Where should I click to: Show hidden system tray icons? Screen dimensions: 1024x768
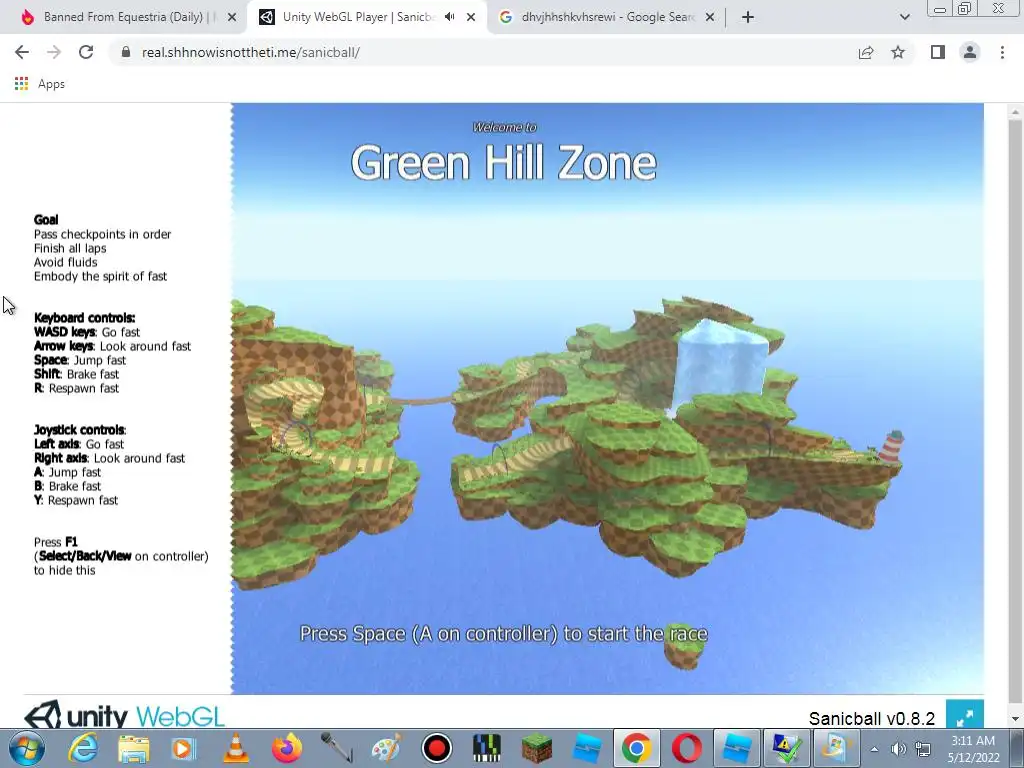(874, 749)
